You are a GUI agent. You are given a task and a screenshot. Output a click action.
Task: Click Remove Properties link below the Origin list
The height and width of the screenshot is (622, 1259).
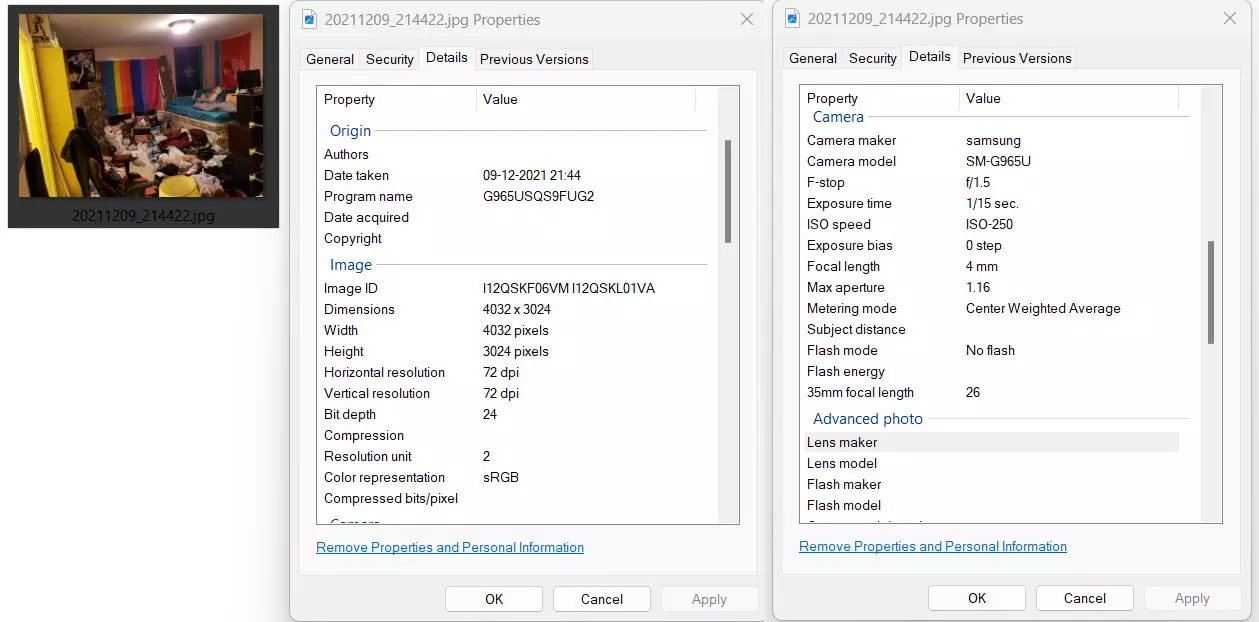coord(450,547)
